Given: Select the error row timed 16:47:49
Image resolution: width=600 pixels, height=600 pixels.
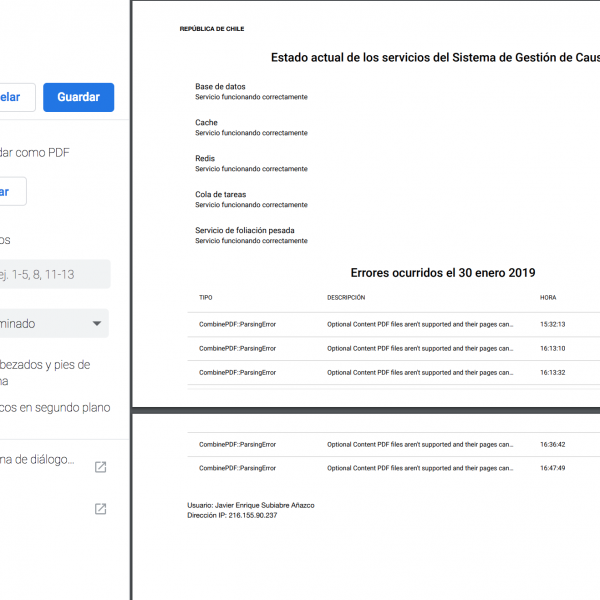Looking at the screenshot, I should click(400, 468).
